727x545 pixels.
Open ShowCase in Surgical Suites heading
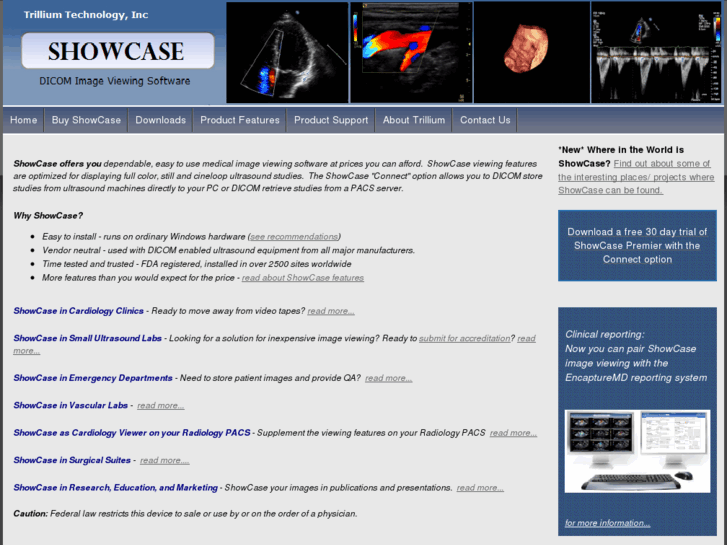[72, 460]
